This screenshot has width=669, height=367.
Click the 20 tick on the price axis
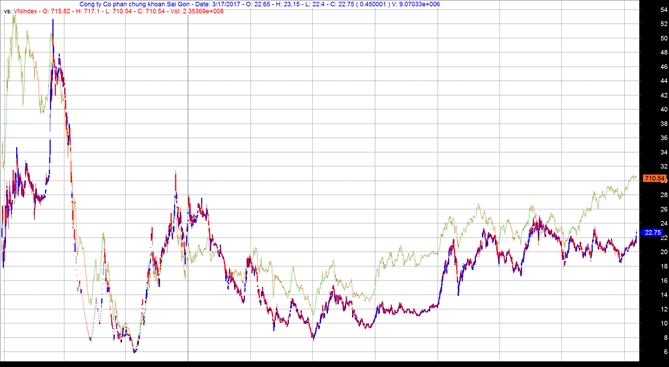[664, 252]
